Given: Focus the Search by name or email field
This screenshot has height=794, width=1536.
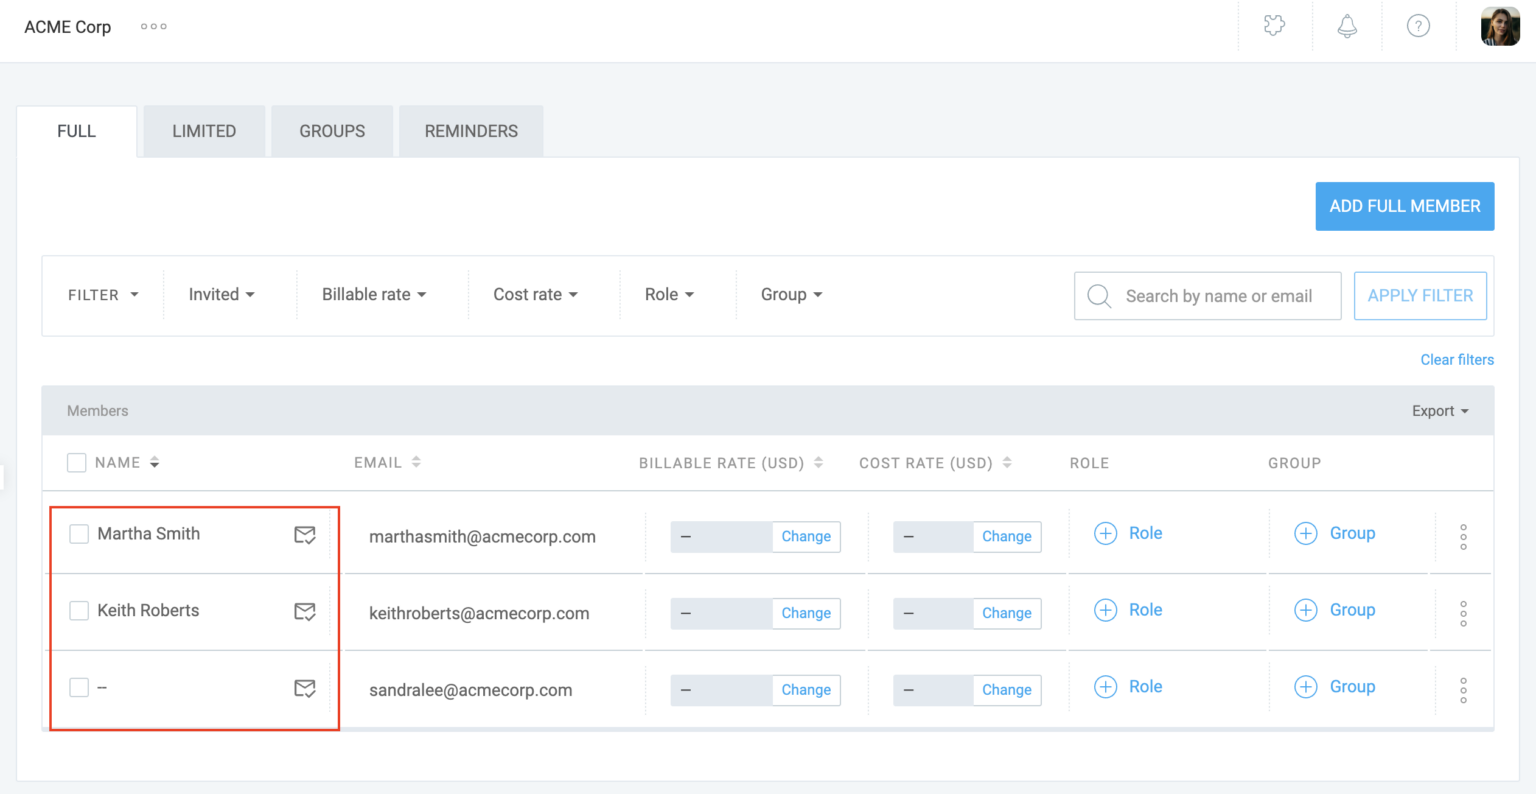Looking at the screenshot, I should tap(1207, 296).
